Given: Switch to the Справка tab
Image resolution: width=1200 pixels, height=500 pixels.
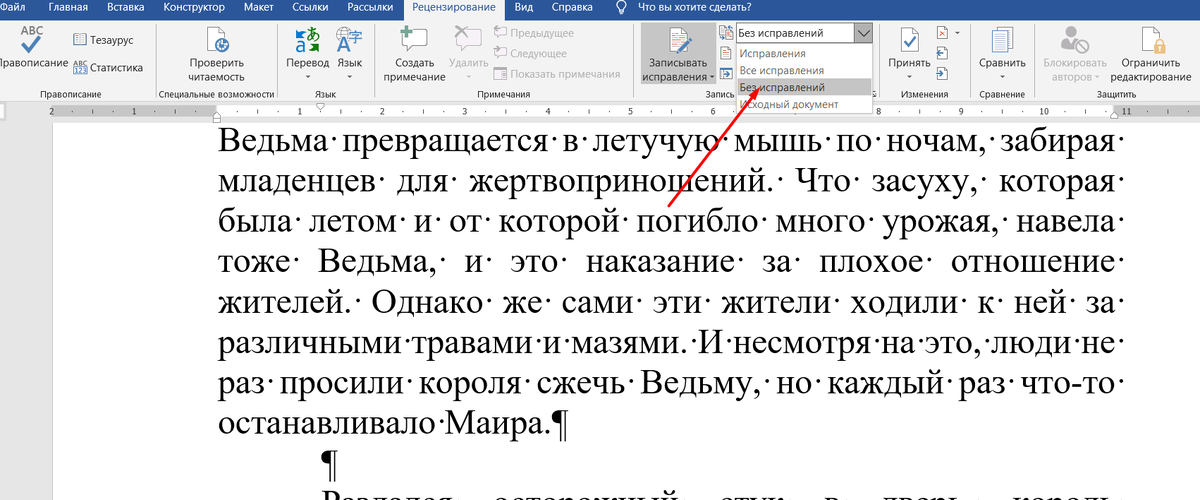Looking at the screenshot, I should click(x=571, y=7).
